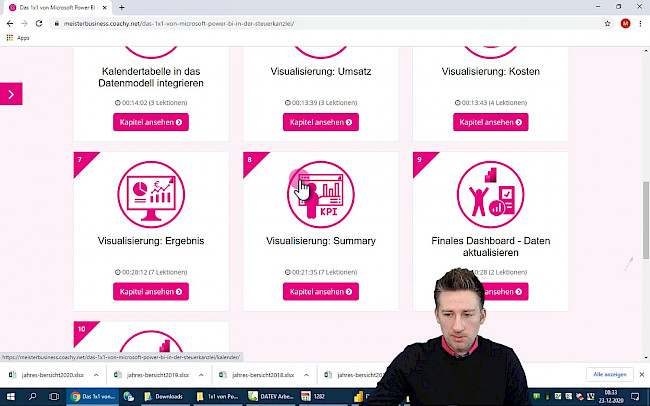Open downloaded jahres-bersicht2018.xlsx

[x=257, y=375]
